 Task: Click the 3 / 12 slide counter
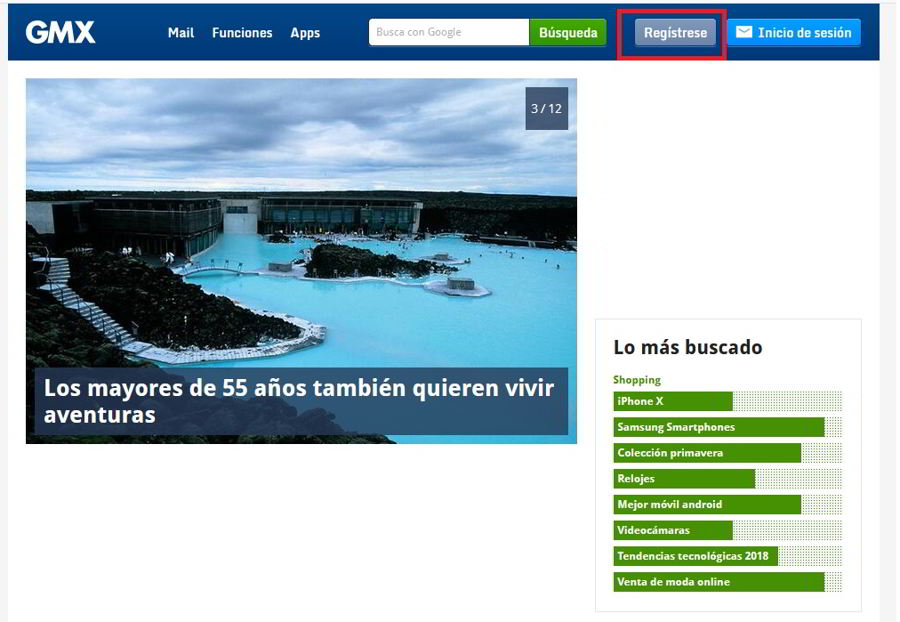546,109
